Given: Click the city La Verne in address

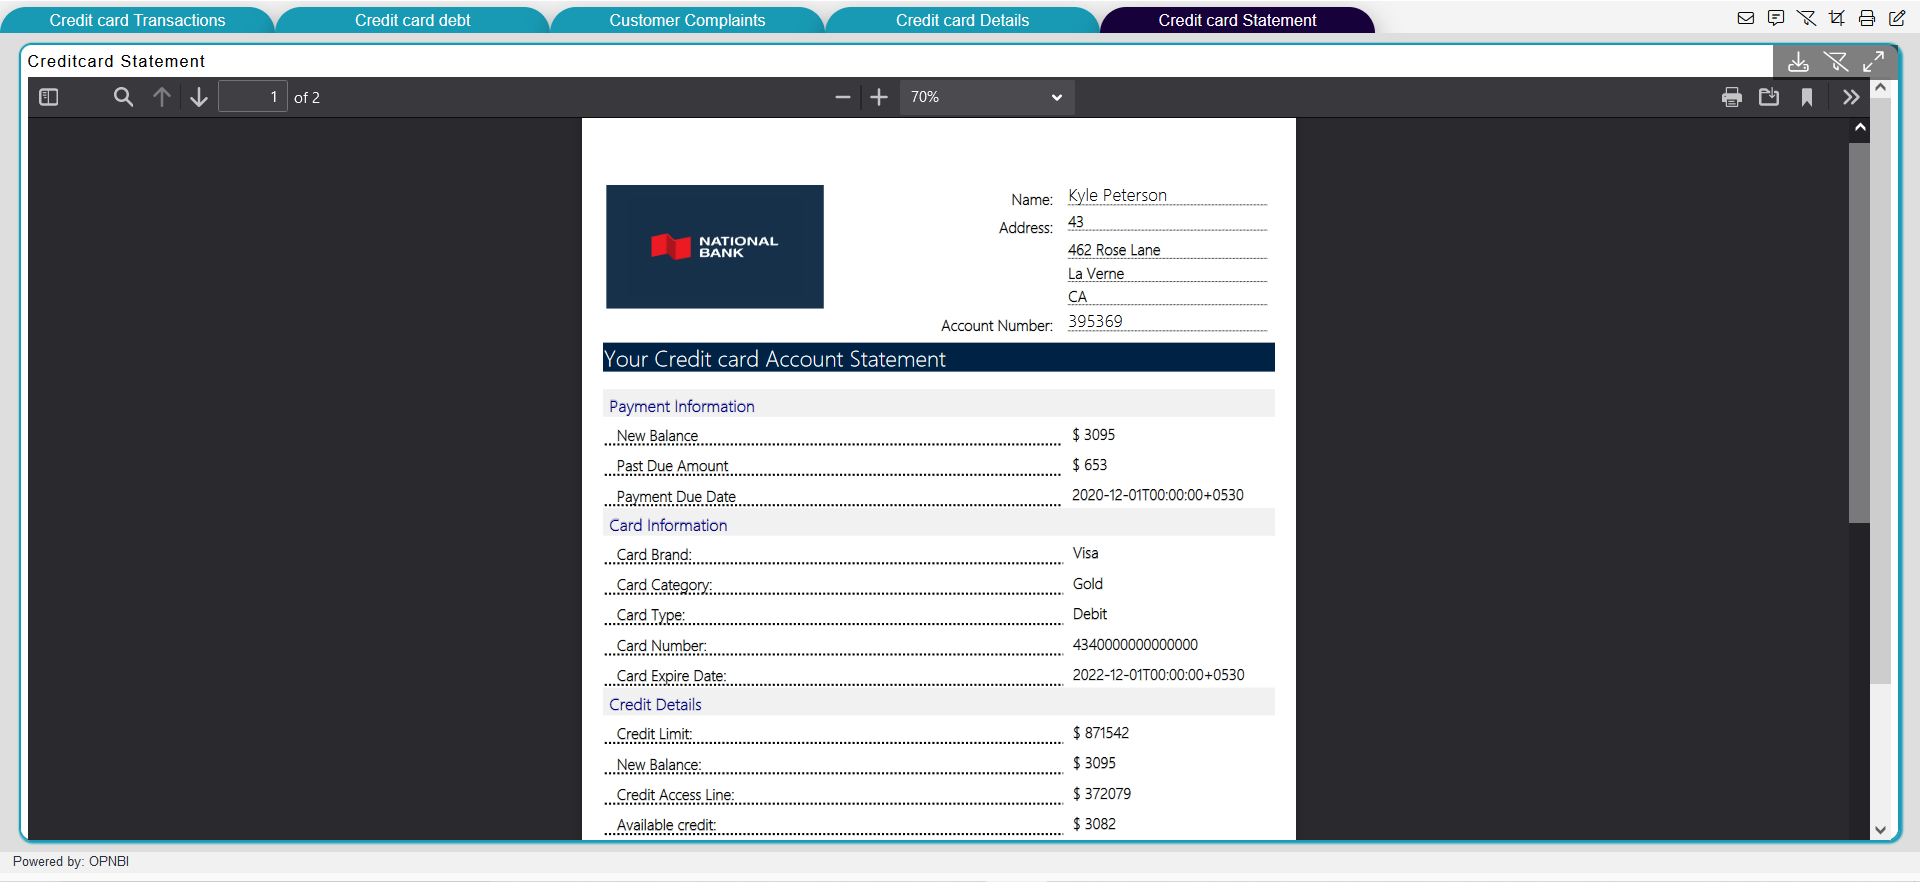Looking at the screenshot, I should (1096, 274).
